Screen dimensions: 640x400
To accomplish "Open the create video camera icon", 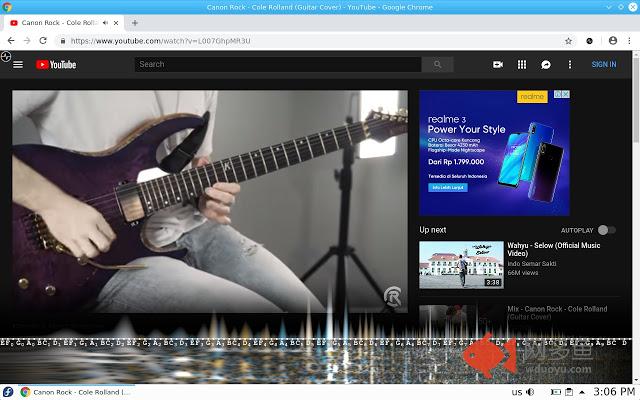I will (498, 64).
